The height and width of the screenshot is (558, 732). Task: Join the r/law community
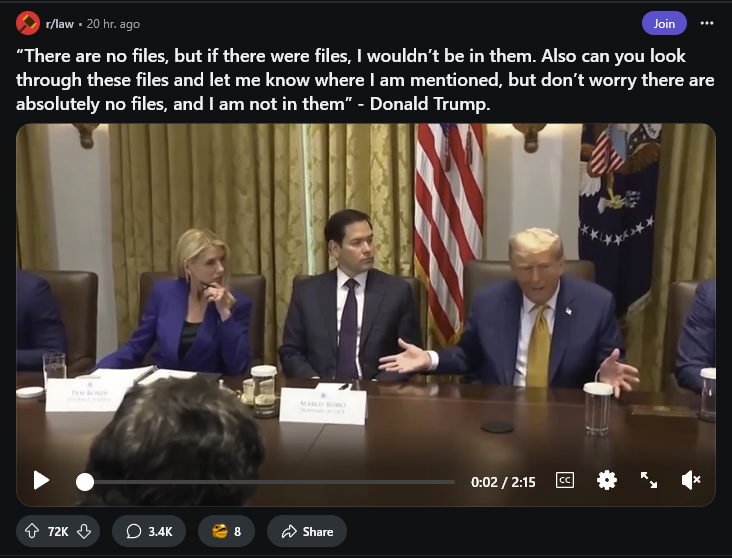664,23
